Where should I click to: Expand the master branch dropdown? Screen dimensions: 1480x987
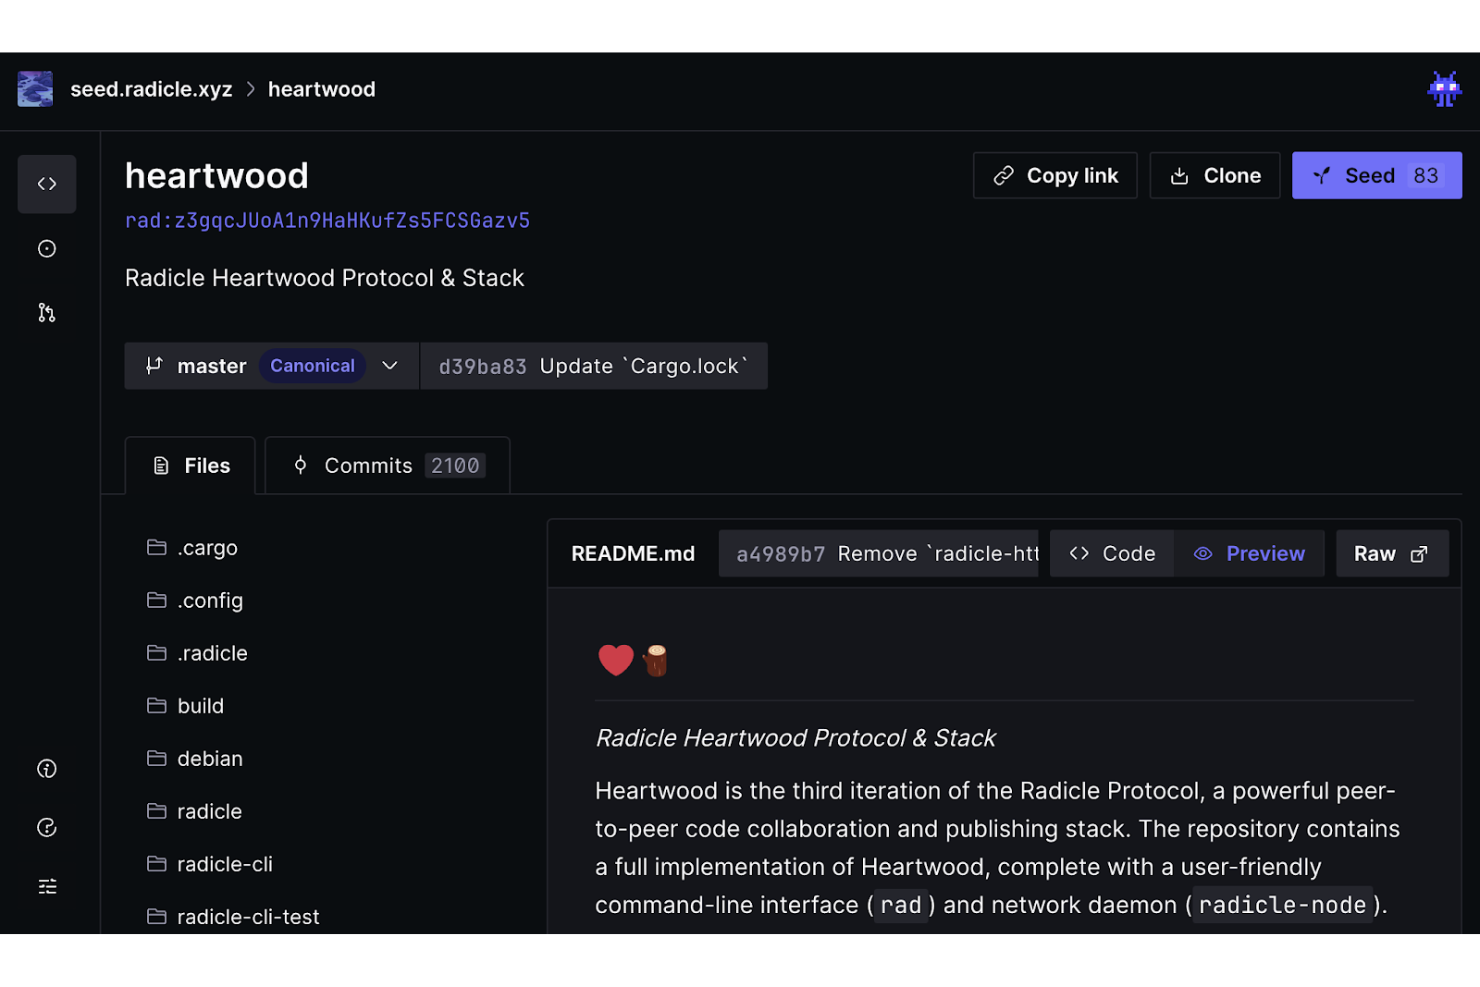[x=390, y=366]
